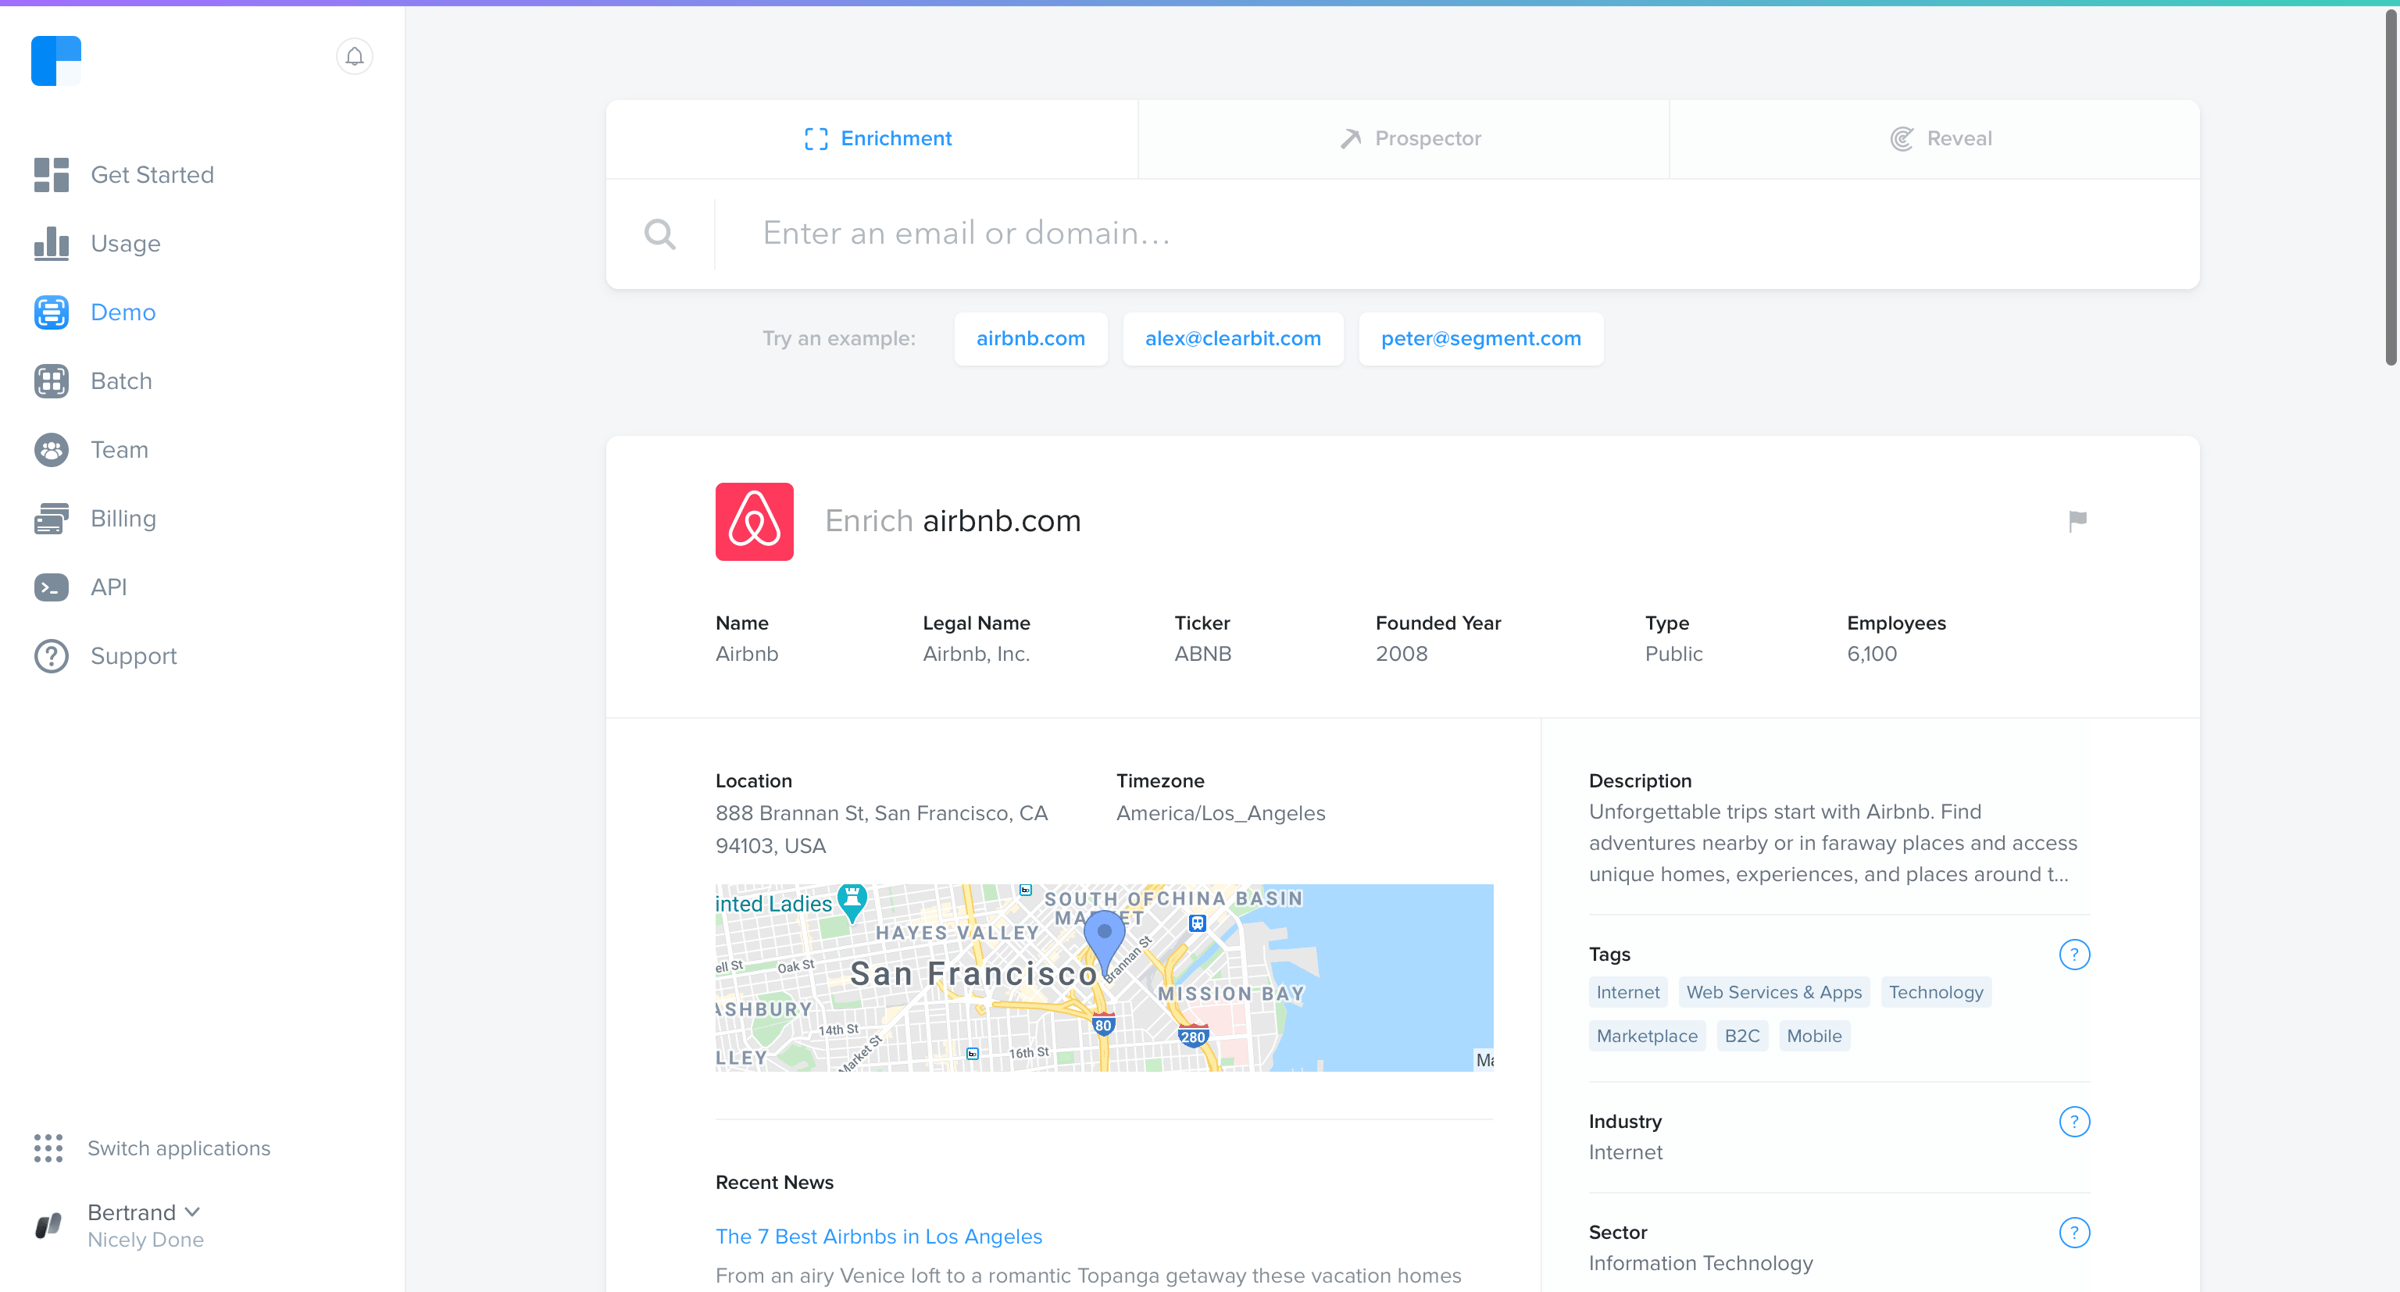Open the notifications bell
The width and height of the screenshot is (2400, 1292).
pyautogui.click(x=354, y=57)
